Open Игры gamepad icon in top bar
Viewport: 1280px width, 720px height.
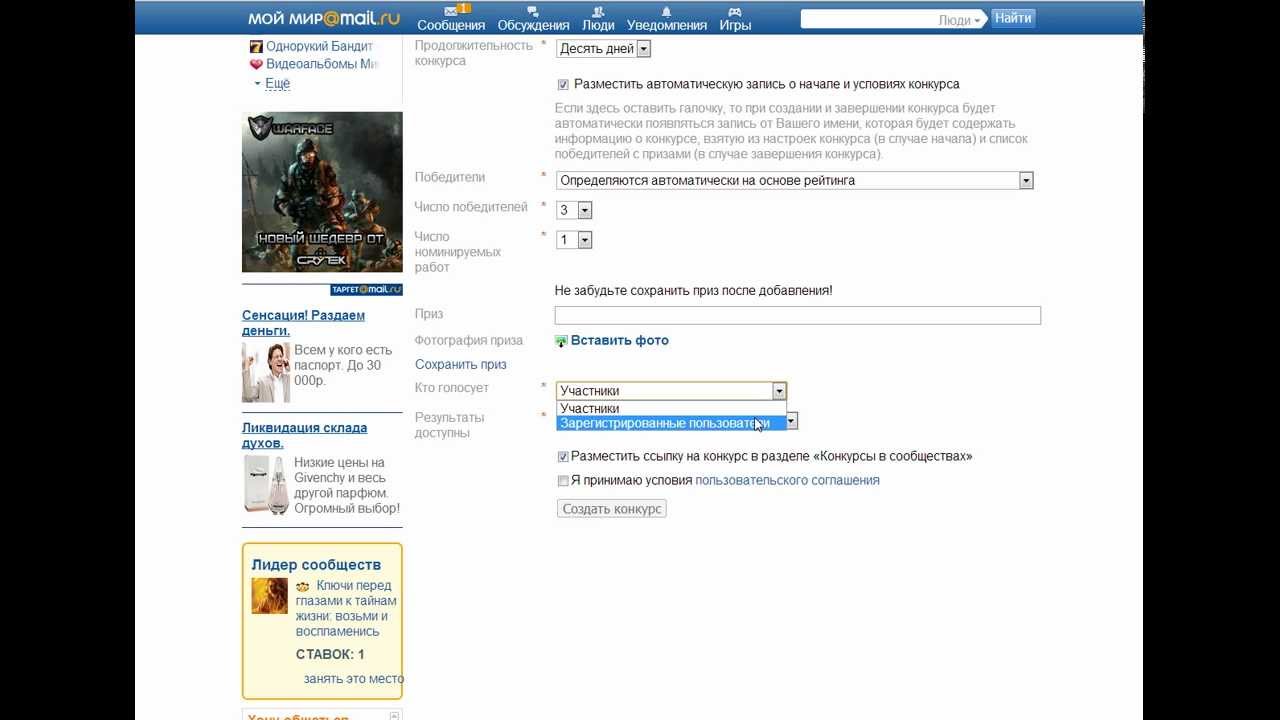click(x=734, y=11)
